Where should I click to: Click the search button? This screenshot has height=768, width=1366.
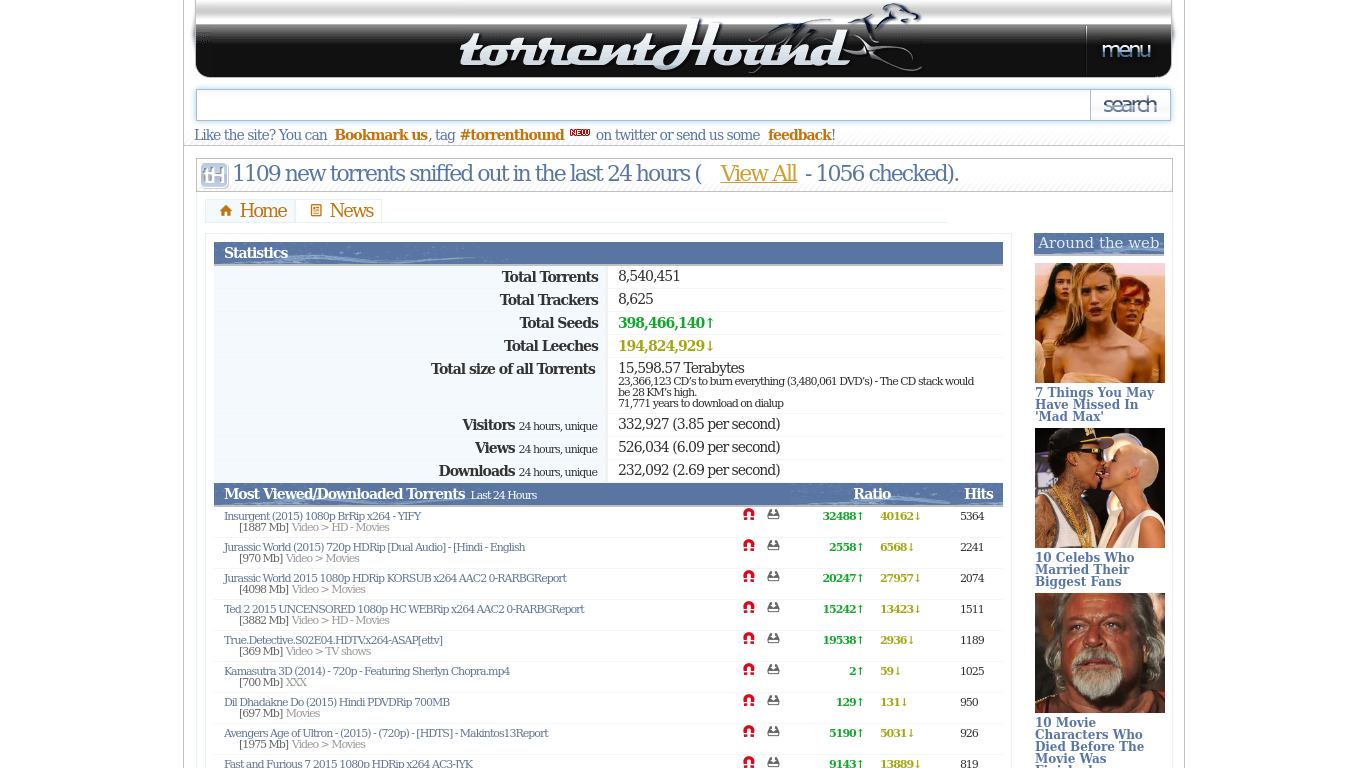pyautogui.click(x=1130, y=105)
